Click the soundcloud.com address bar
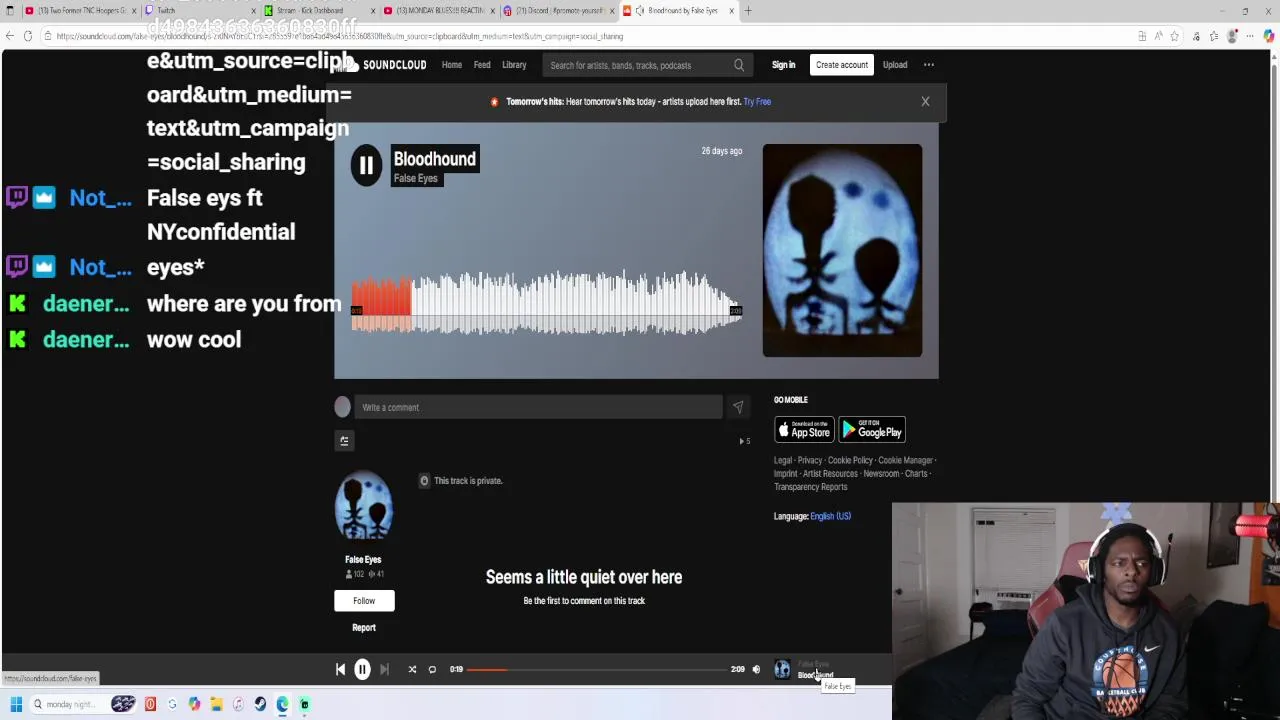 pos(590,36)
